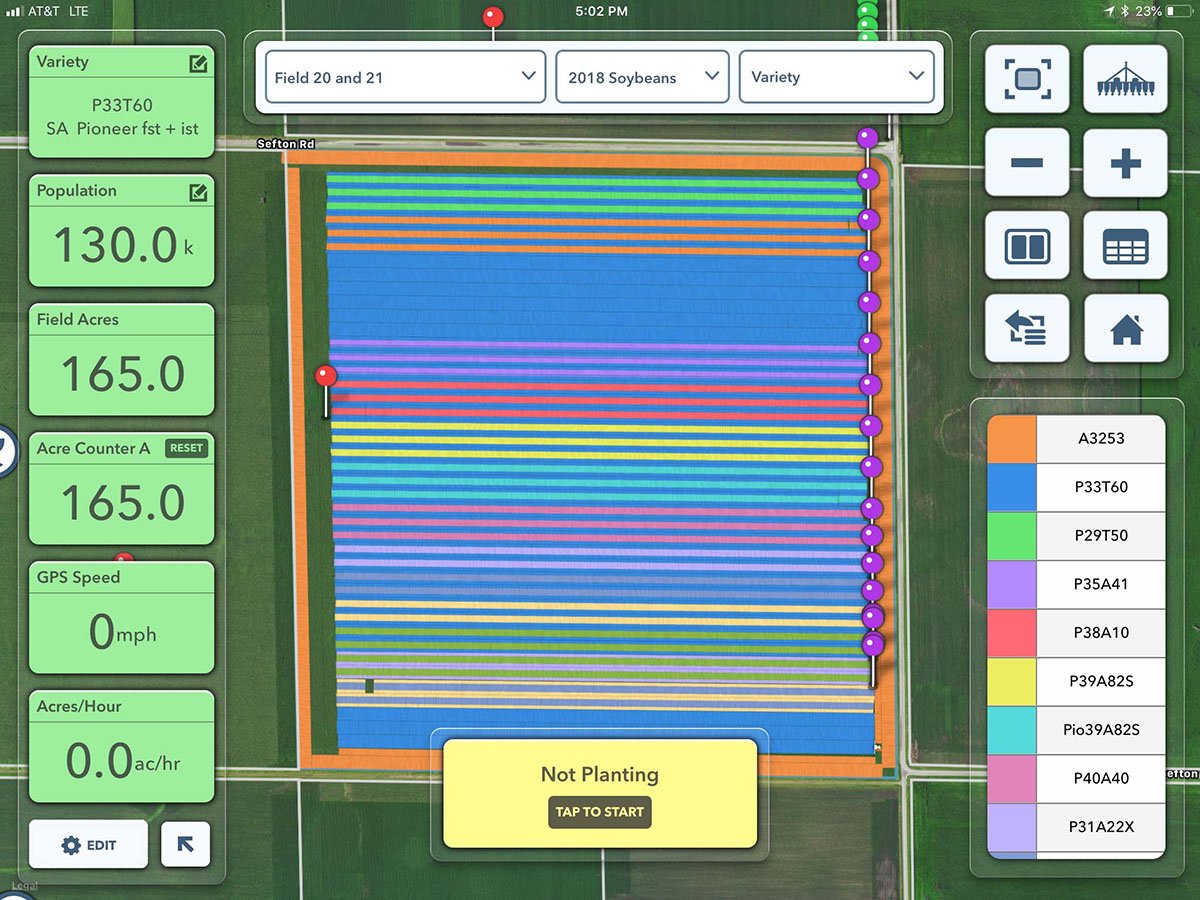This screenshot has height=900, width=1200.
Task: Zoom out using the minus icon
Action: 1027,163
